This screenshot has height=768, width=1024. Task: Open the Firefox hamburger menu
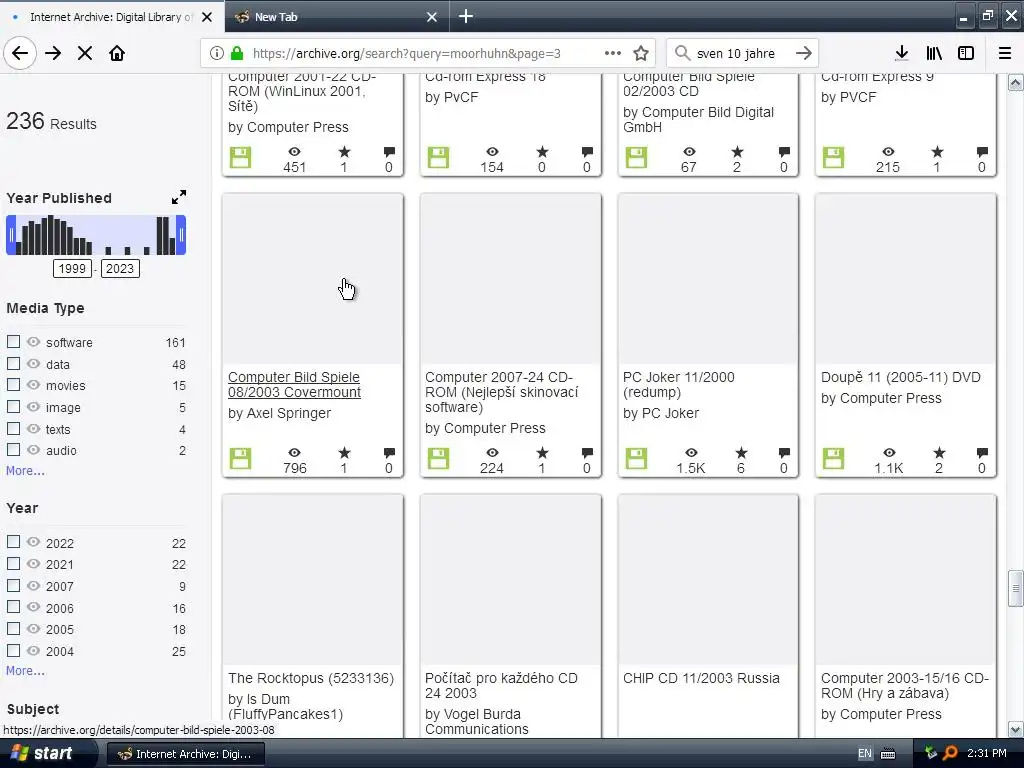(x=1005, y=53)
